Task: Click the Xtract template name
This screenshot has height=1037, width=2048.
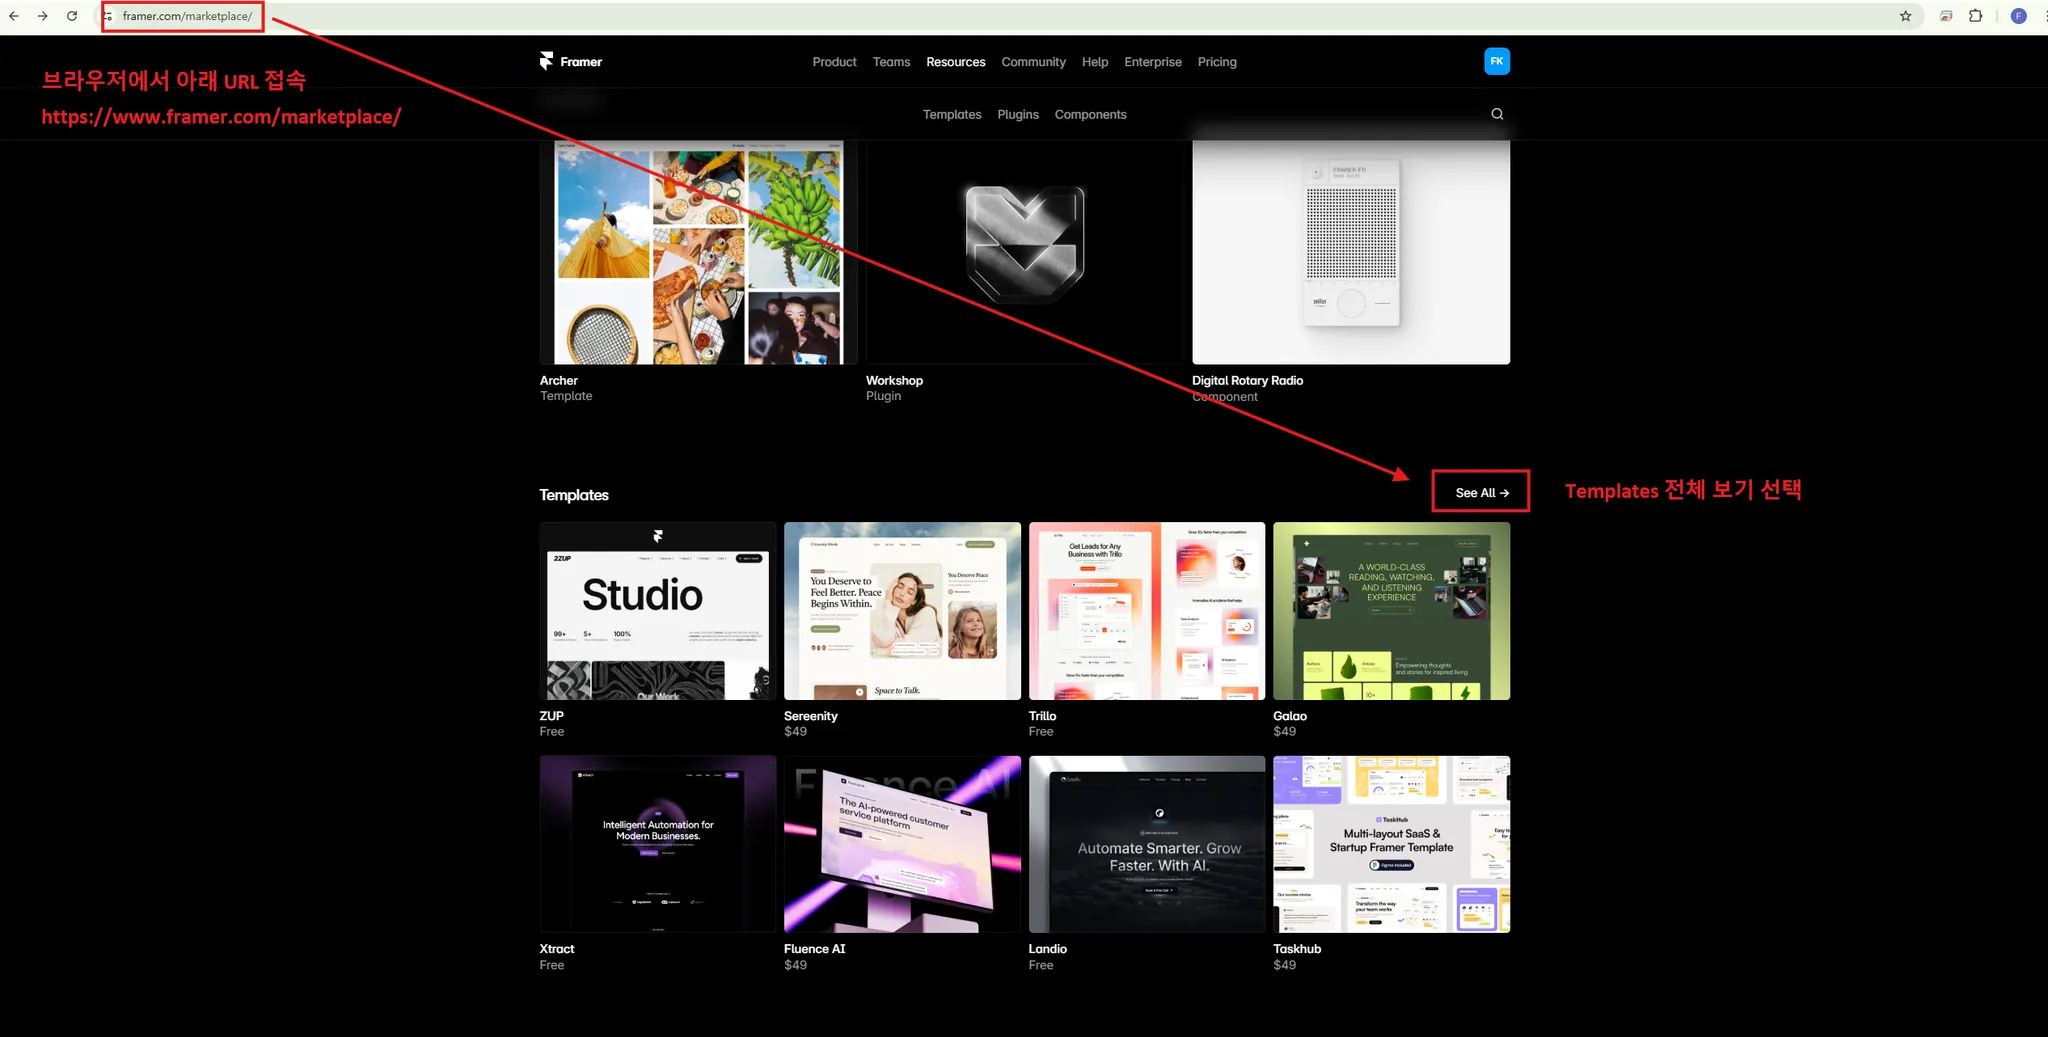Action: pos(557,949)
